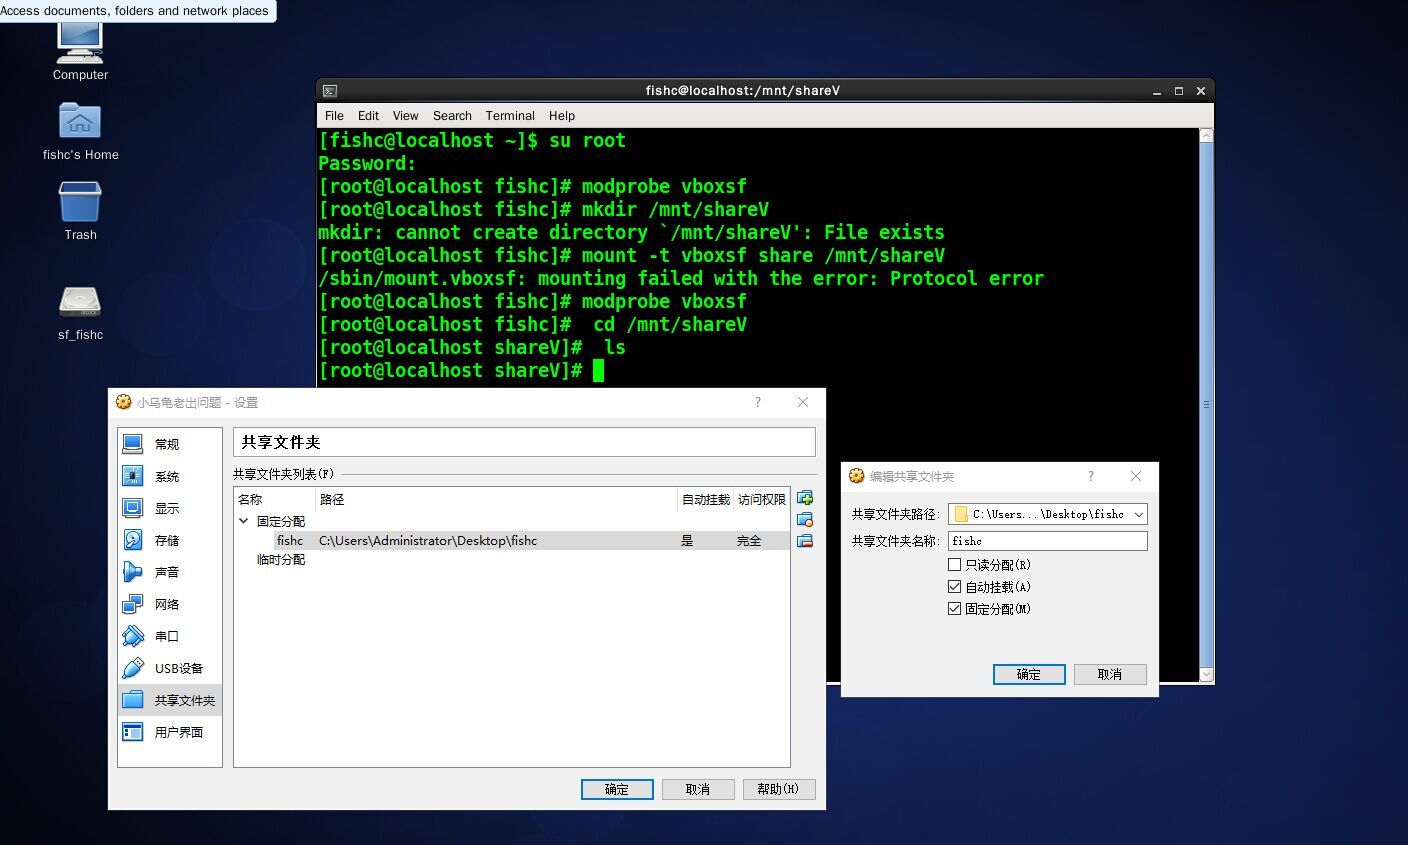Maximize the terminal window
This screenshot has width=1408, height=845.
point(1179,91)
